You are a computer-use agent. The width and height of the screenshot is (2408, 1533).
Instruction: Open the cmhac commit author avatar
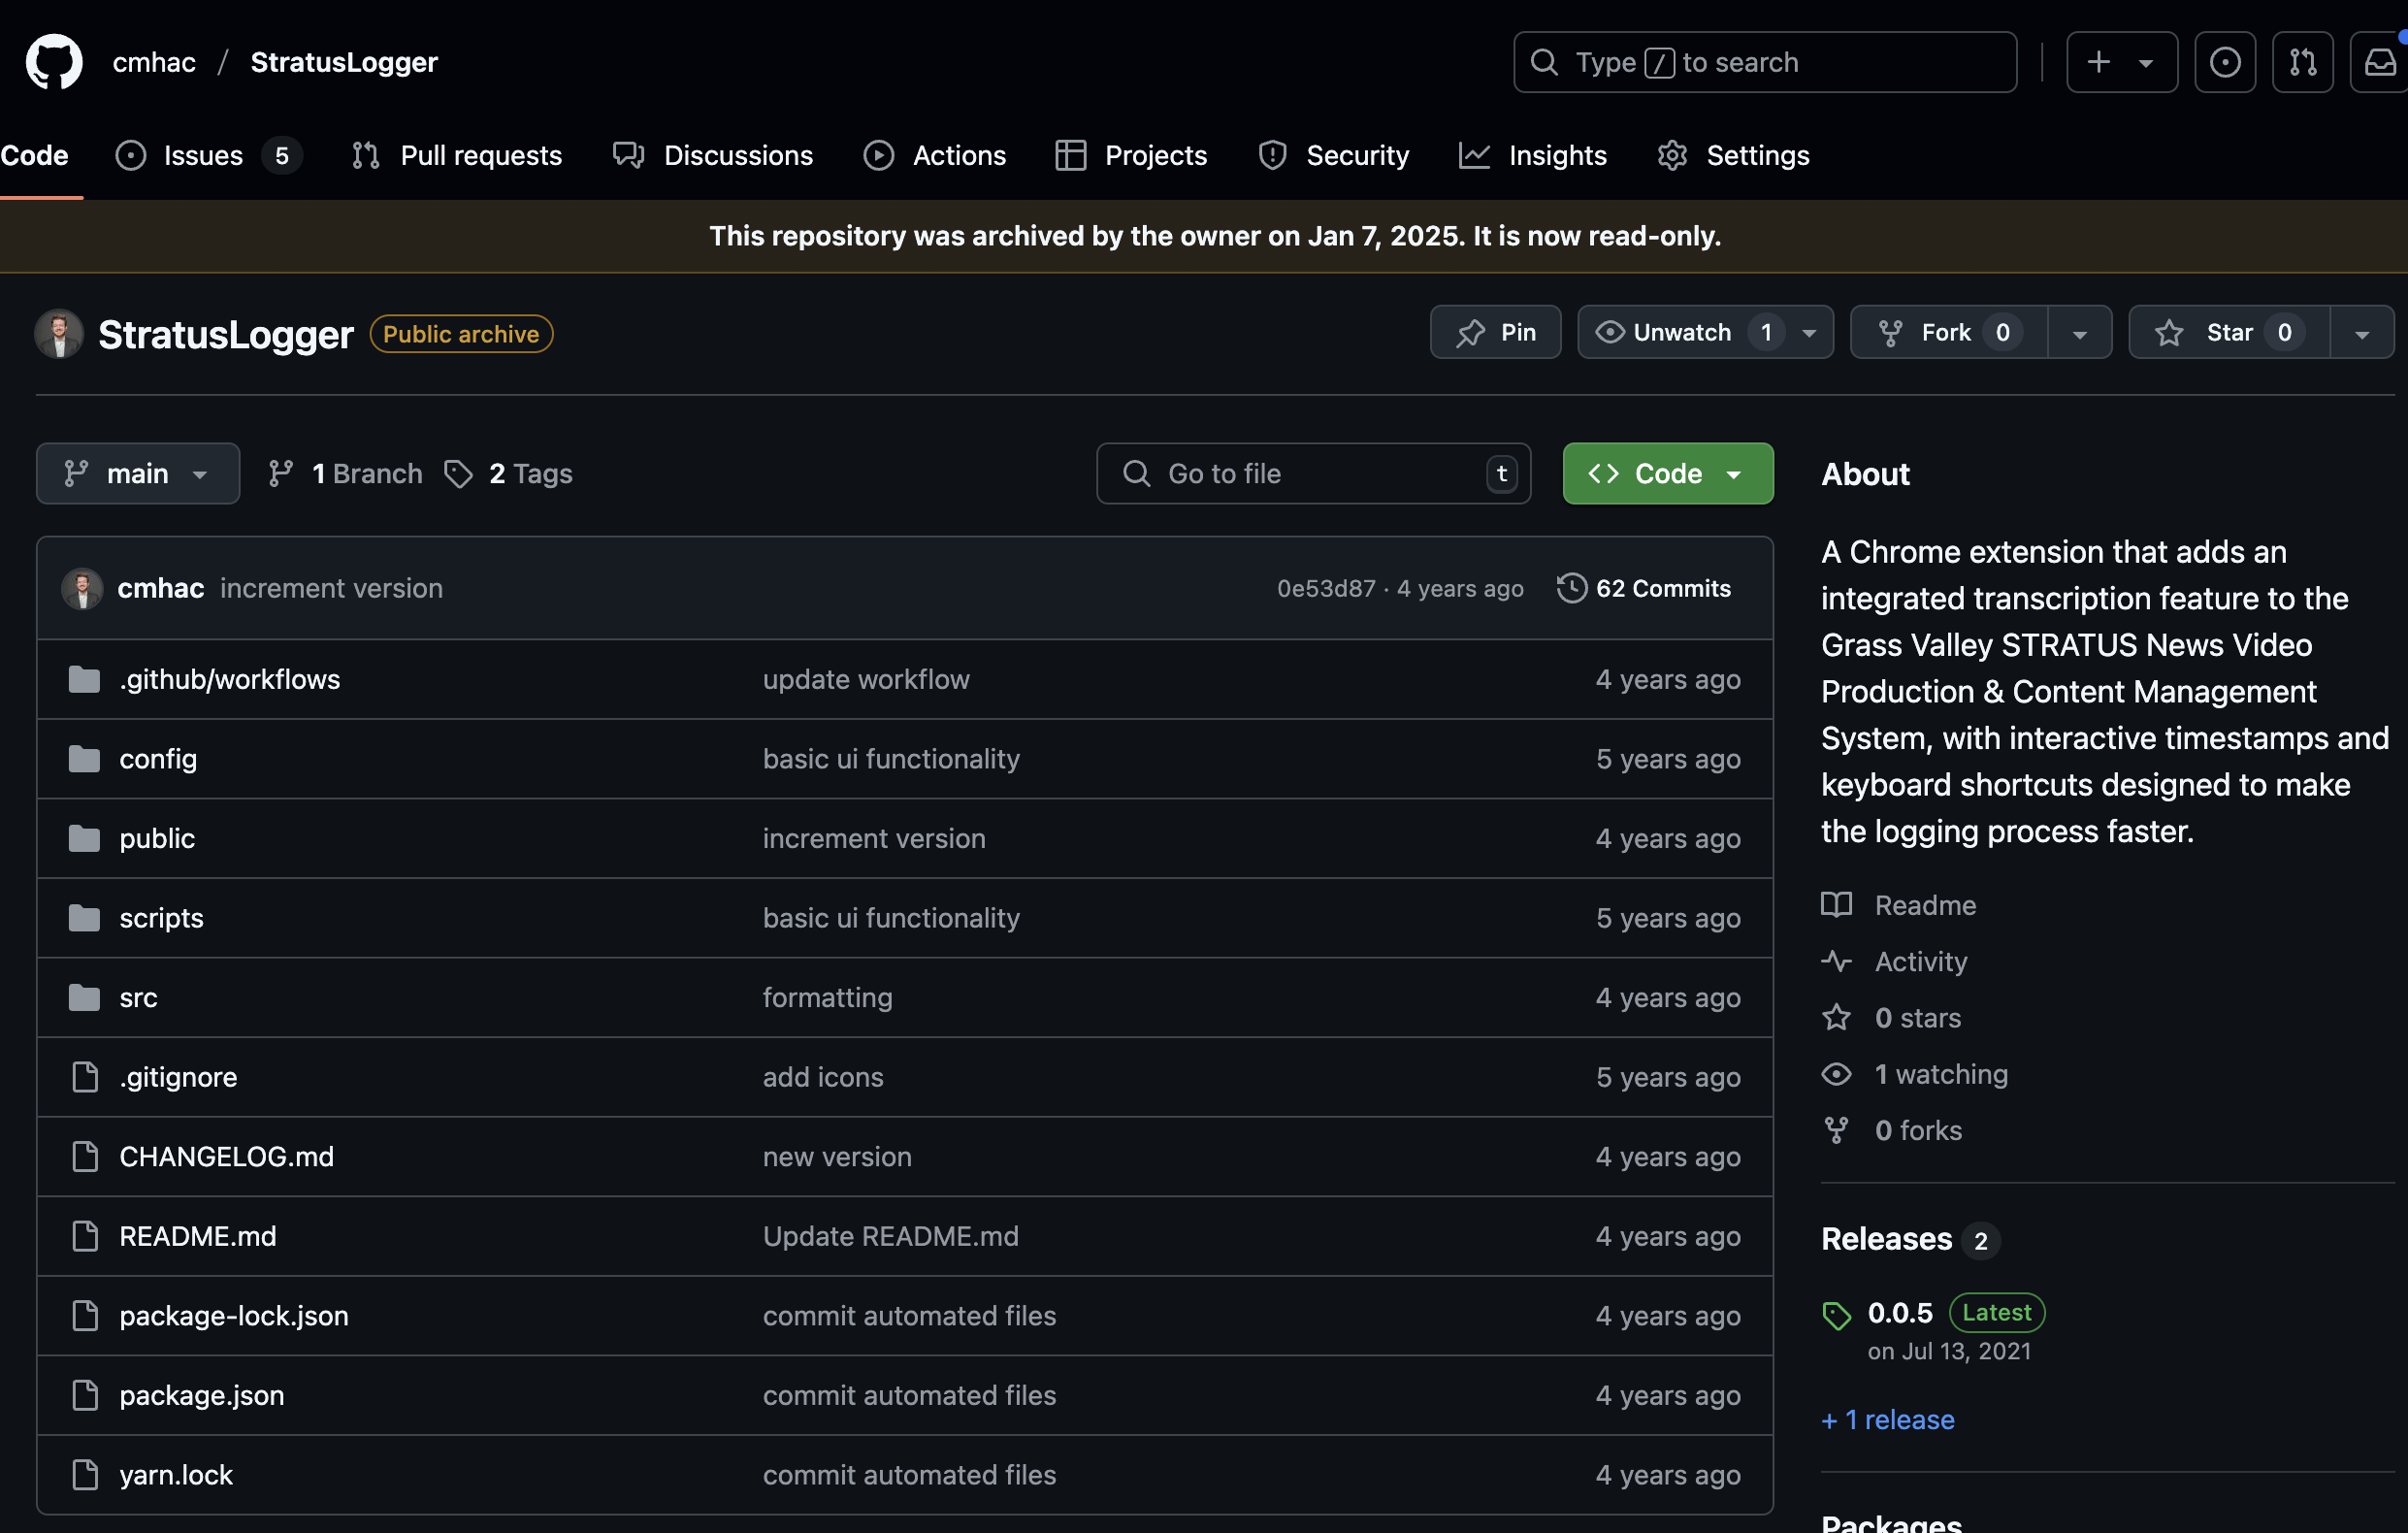(82, 588)
